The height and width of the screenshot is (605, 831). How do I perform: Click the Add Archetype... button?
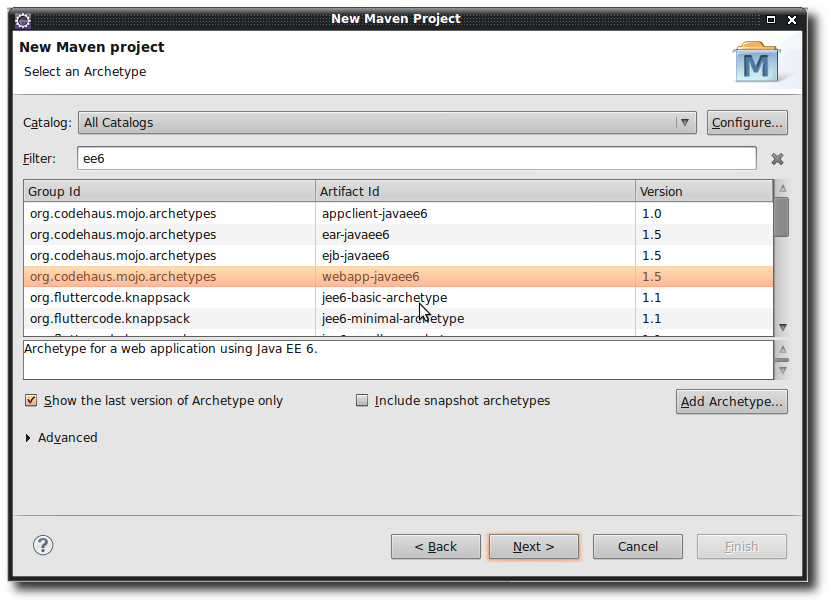[x=731, y=402]
